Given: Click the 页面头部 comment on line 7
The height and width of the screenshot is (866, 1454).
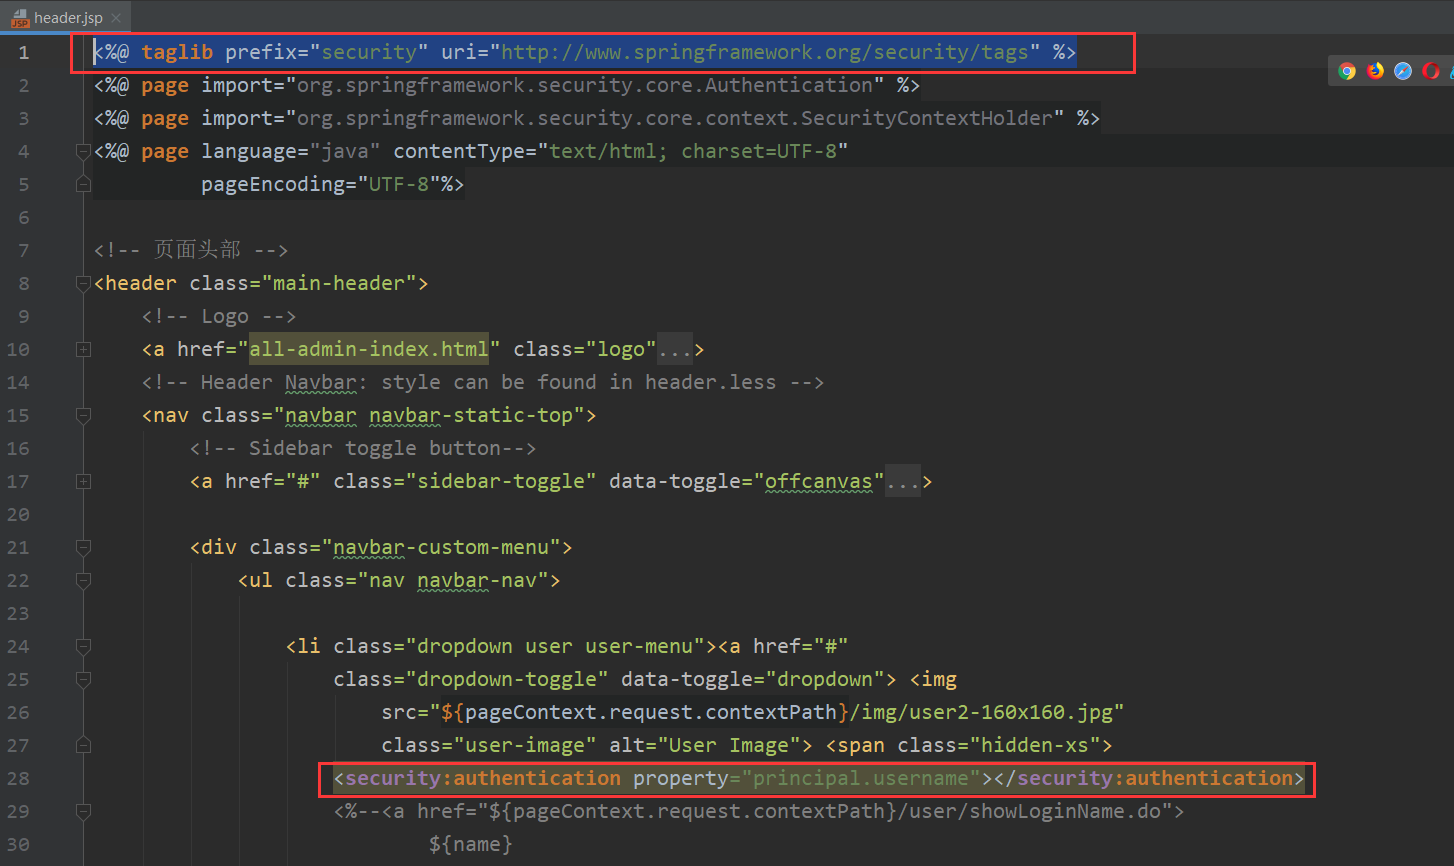Looking at the screenshot, I should 191,250.
